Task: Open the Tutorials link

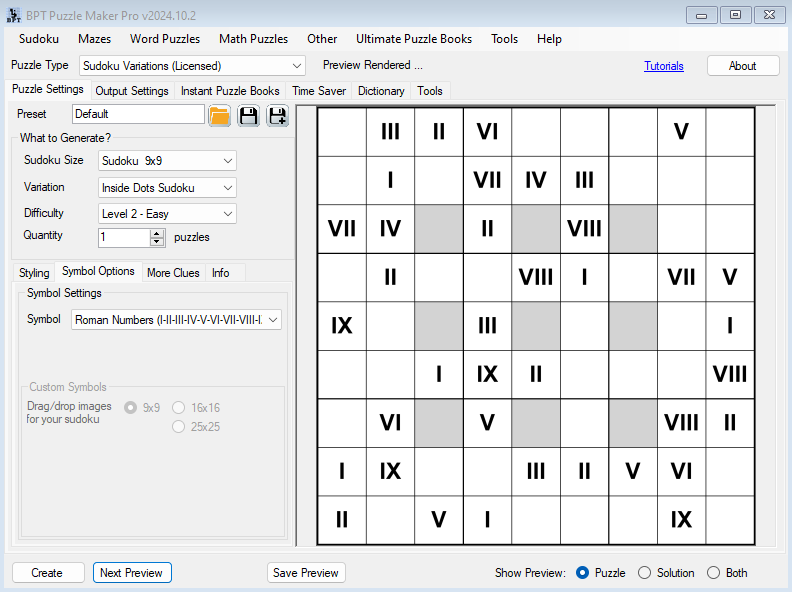Action: [664, 66]
